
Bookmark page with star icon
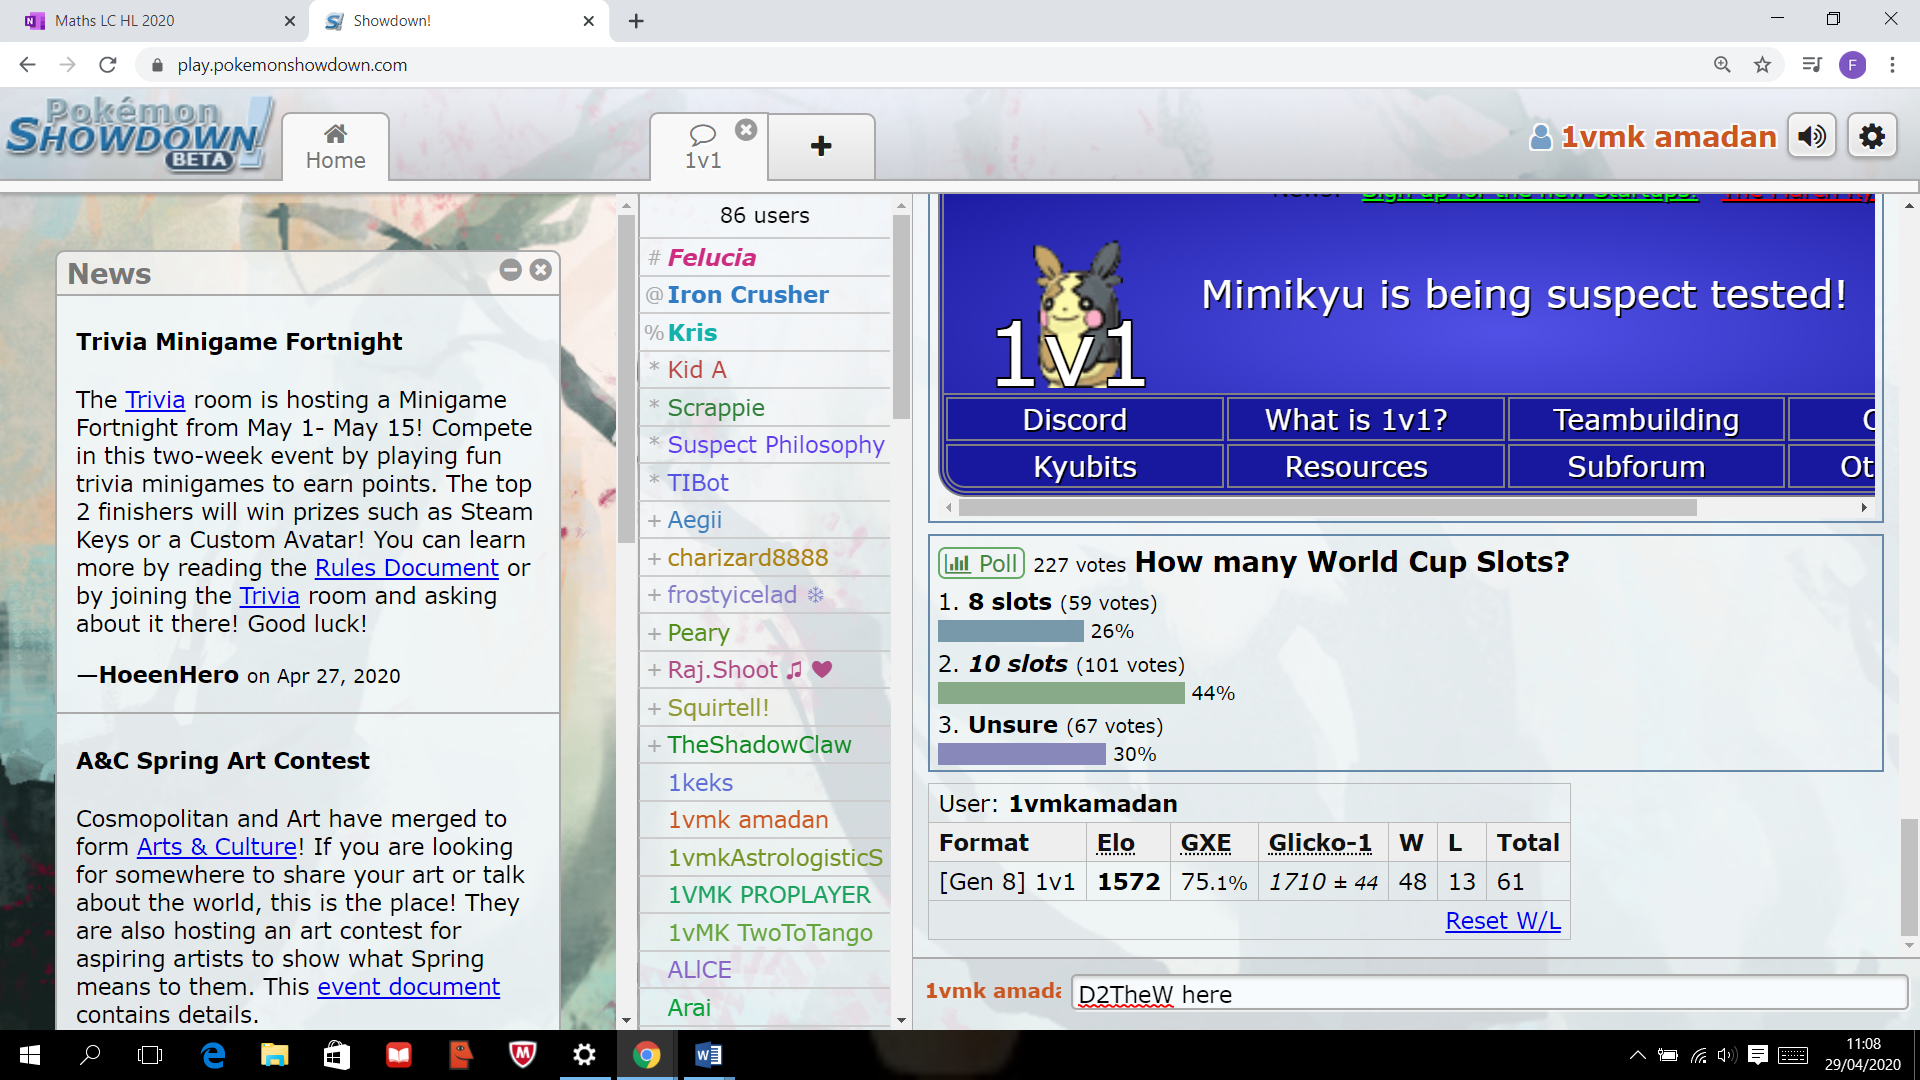point(1762,65)
